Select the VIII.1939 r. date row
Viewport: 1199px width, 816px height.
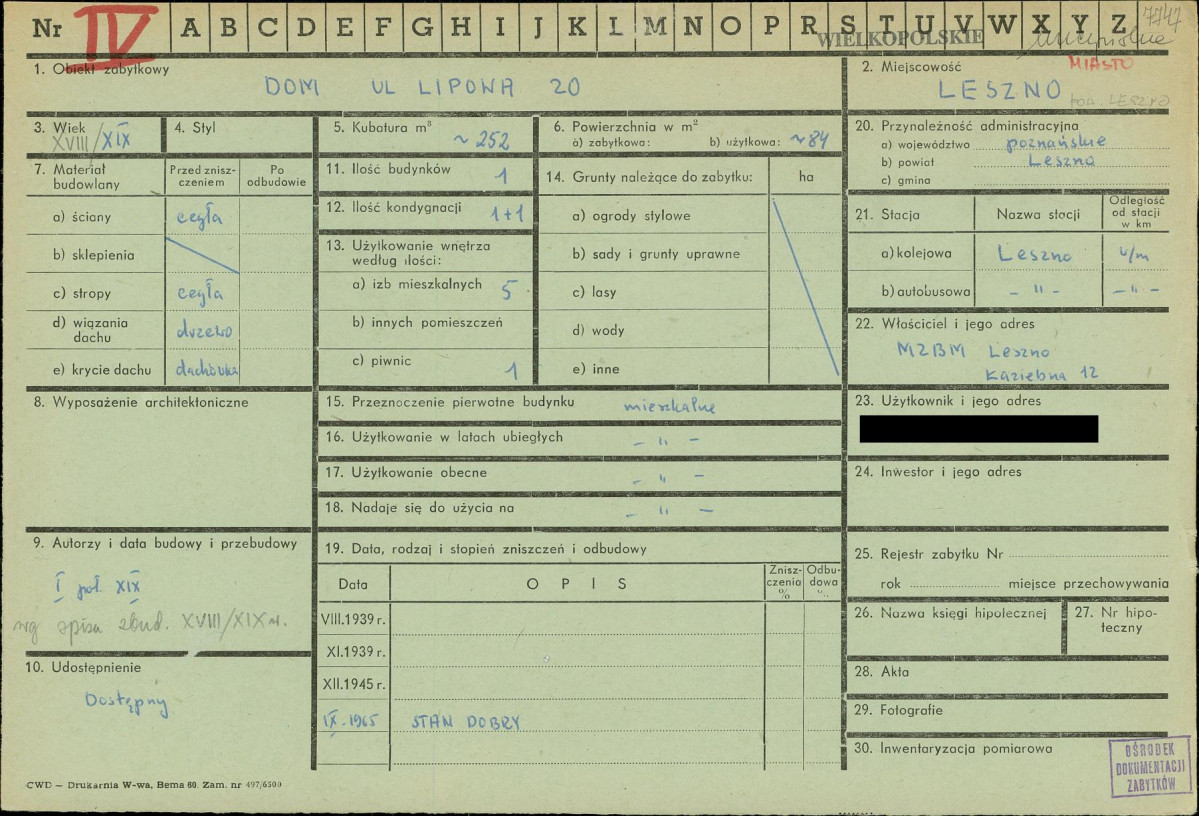(x=353, y=618)
